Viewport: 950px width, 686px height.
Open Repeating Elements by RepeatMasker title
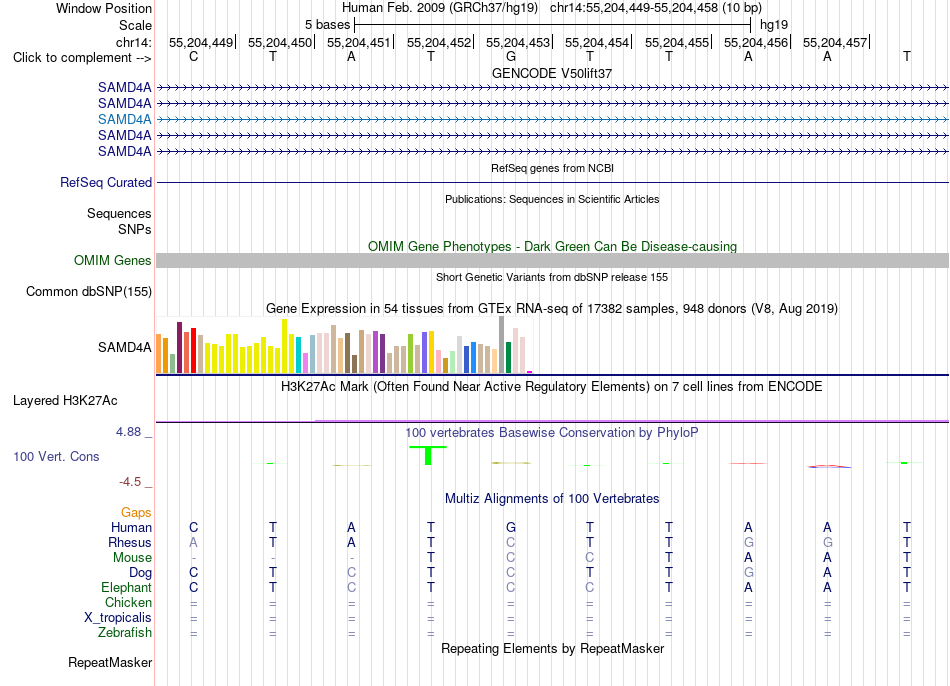click(x=552, y=648)
